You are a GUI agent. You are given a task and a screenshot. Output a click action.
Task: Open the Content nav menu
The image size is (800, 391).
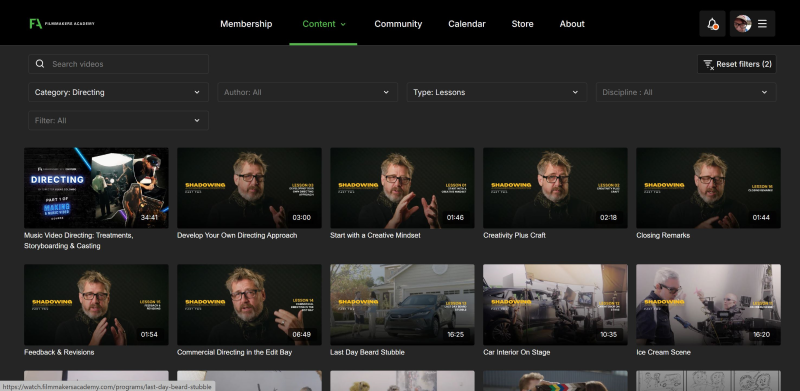pyautogui.click(x=323, y=24)
